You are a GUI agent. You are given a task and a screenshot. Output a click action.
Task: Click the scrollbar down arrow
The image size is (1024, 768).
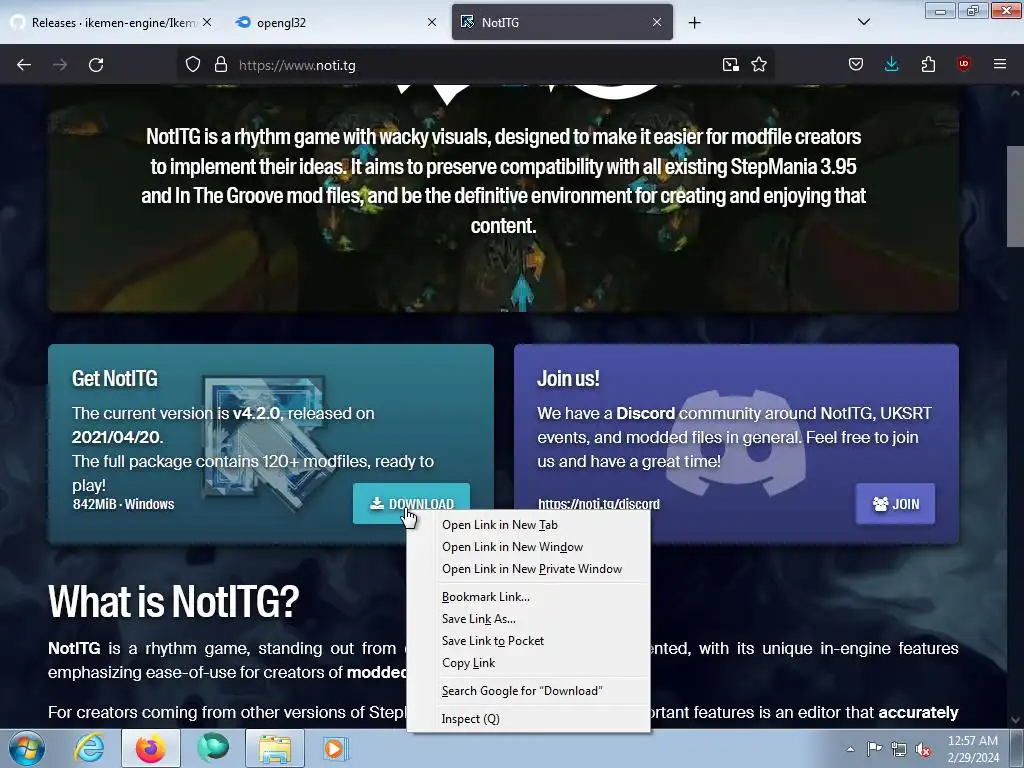pyautogui.click(x=1016, y=720)
